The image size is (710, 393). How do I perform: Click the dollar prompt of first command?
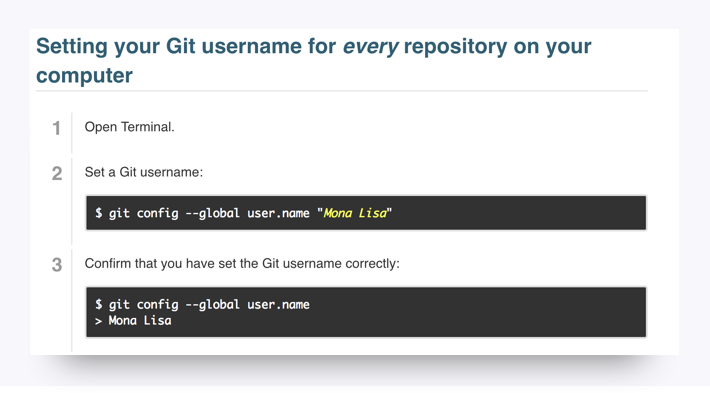coord(98,213)
